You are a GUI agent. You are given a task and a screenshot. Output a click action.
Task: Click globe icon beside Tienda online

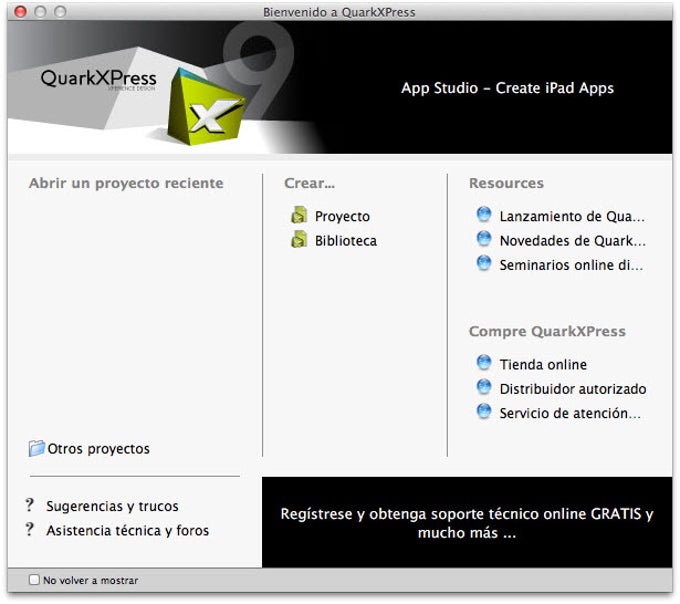point(484,363)
